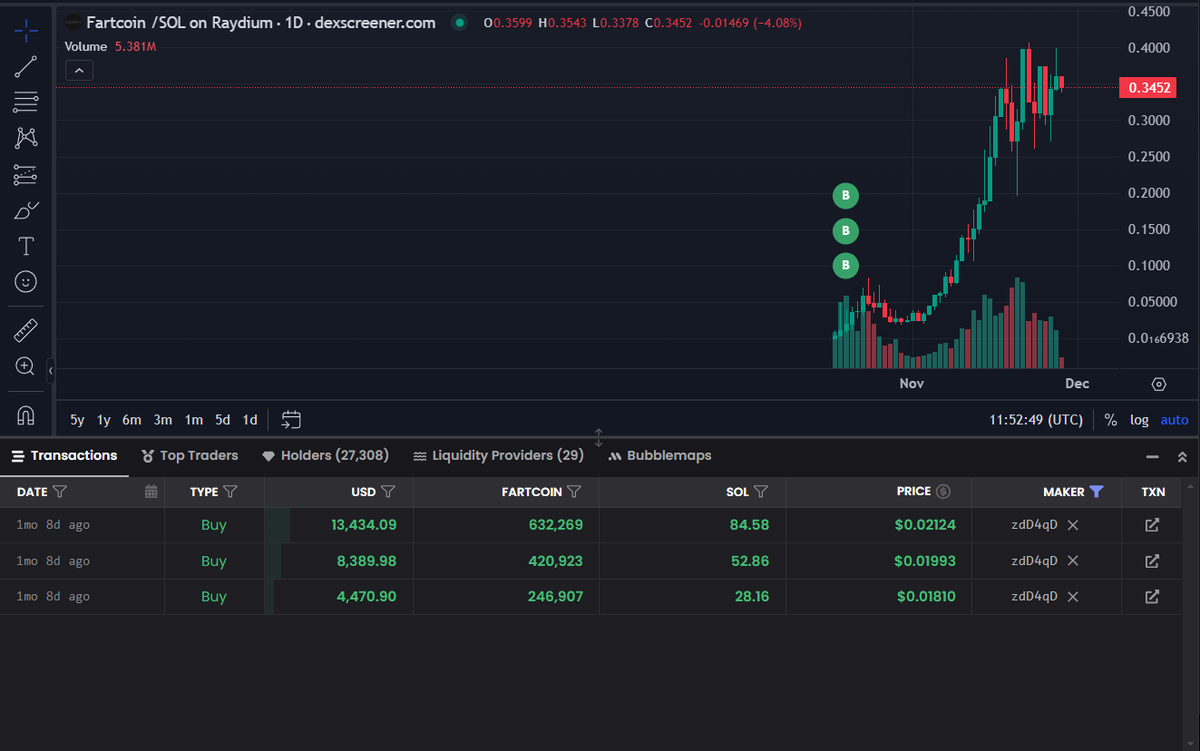The image size is (1200, 751).
Task: Select the crosshair cursor tool
Action: (x=26, y=29)
